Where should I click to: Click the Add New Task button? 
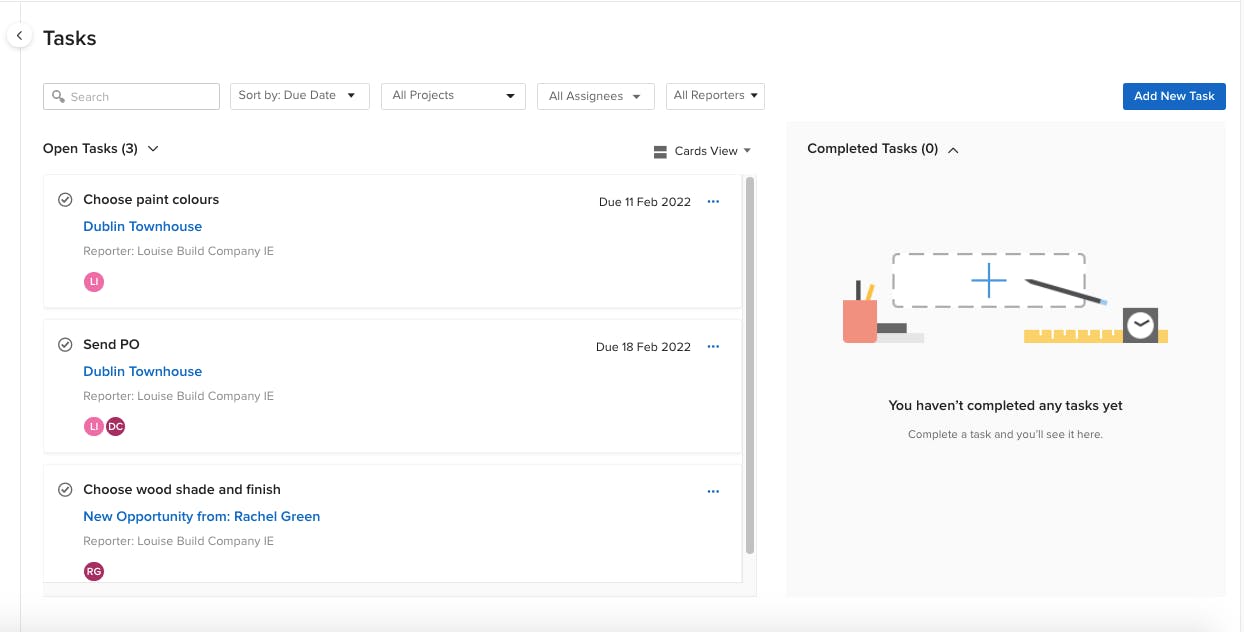[x=1173, y=96]
